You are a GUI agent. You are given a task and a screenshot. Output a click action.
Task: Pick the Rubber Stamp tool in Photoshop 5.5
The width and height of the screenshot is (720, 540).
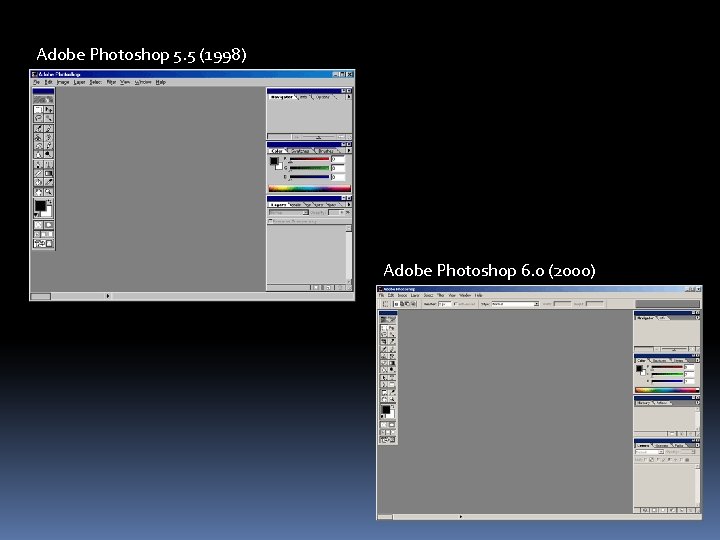click(x=38, y=138)
